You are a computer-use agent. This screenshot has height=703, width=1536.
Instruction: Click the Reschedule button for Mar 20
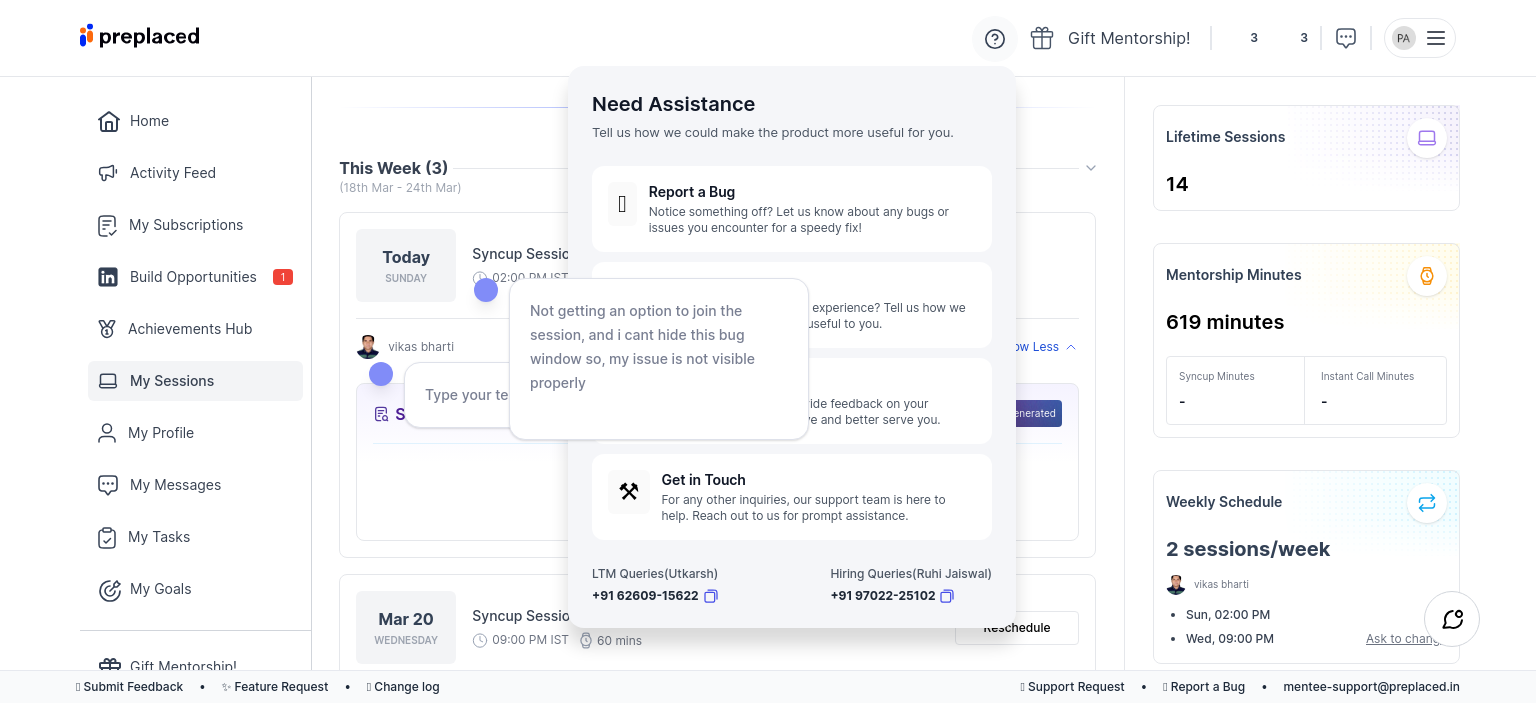point(1016,628)
